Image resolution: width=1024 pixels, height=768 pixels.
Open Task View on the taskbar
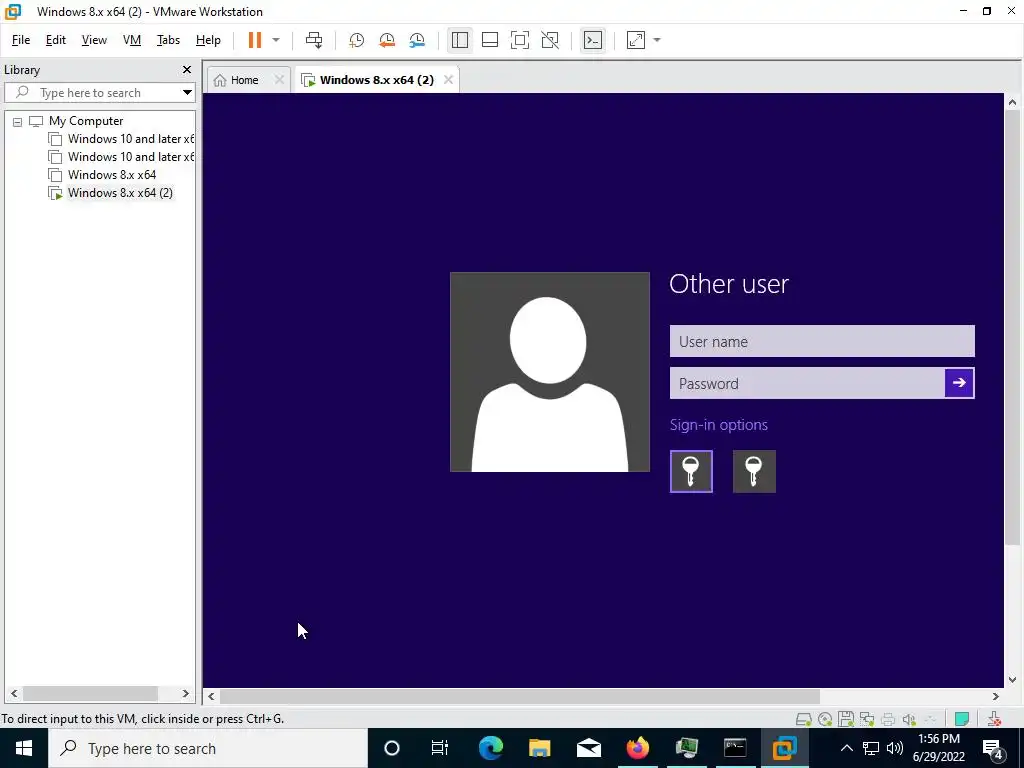(440, 748)
